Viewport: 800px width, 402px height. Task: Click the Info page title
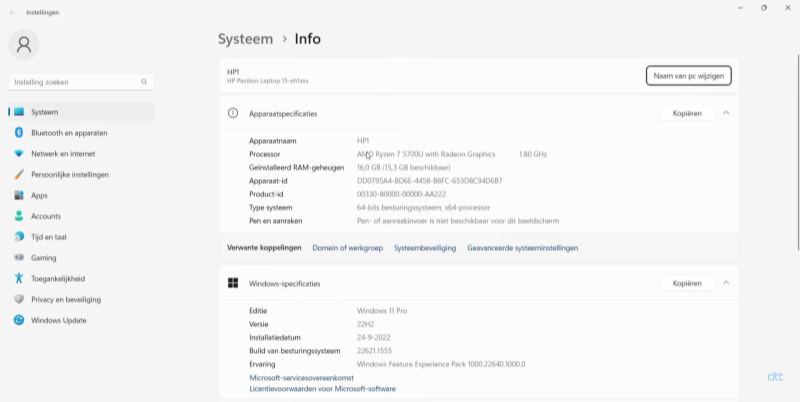click(x=308, y=39)
